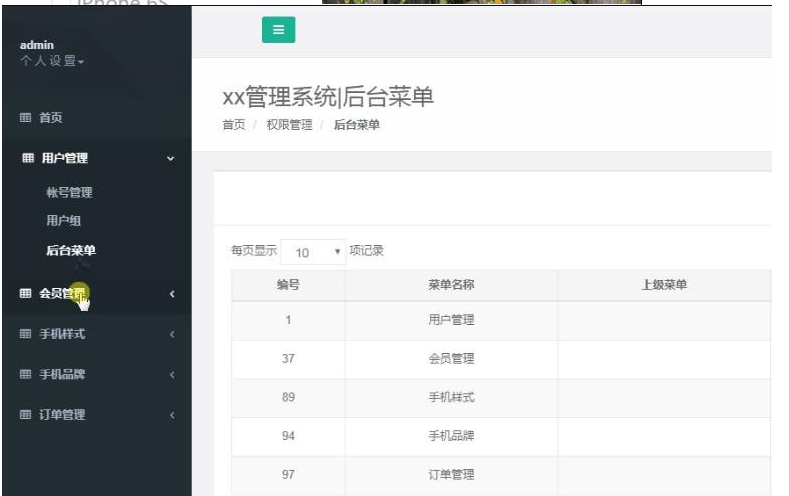Click the 权限管理 breadcrumb link

coord(289,125)
